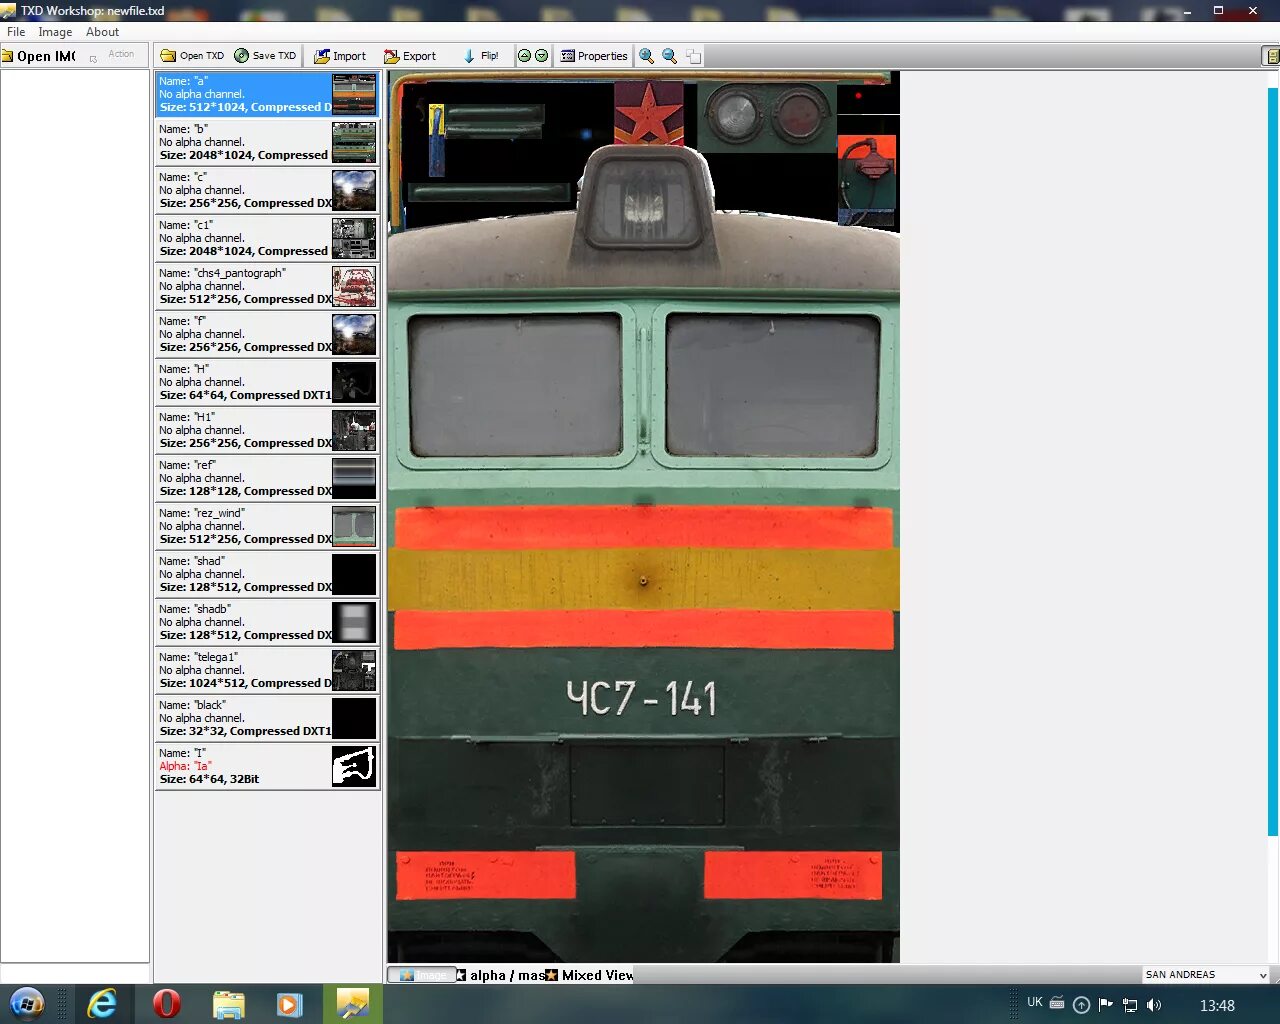
Task: Select the "black" texture entry
Action: pyautogui.click(x=267, y=718)
